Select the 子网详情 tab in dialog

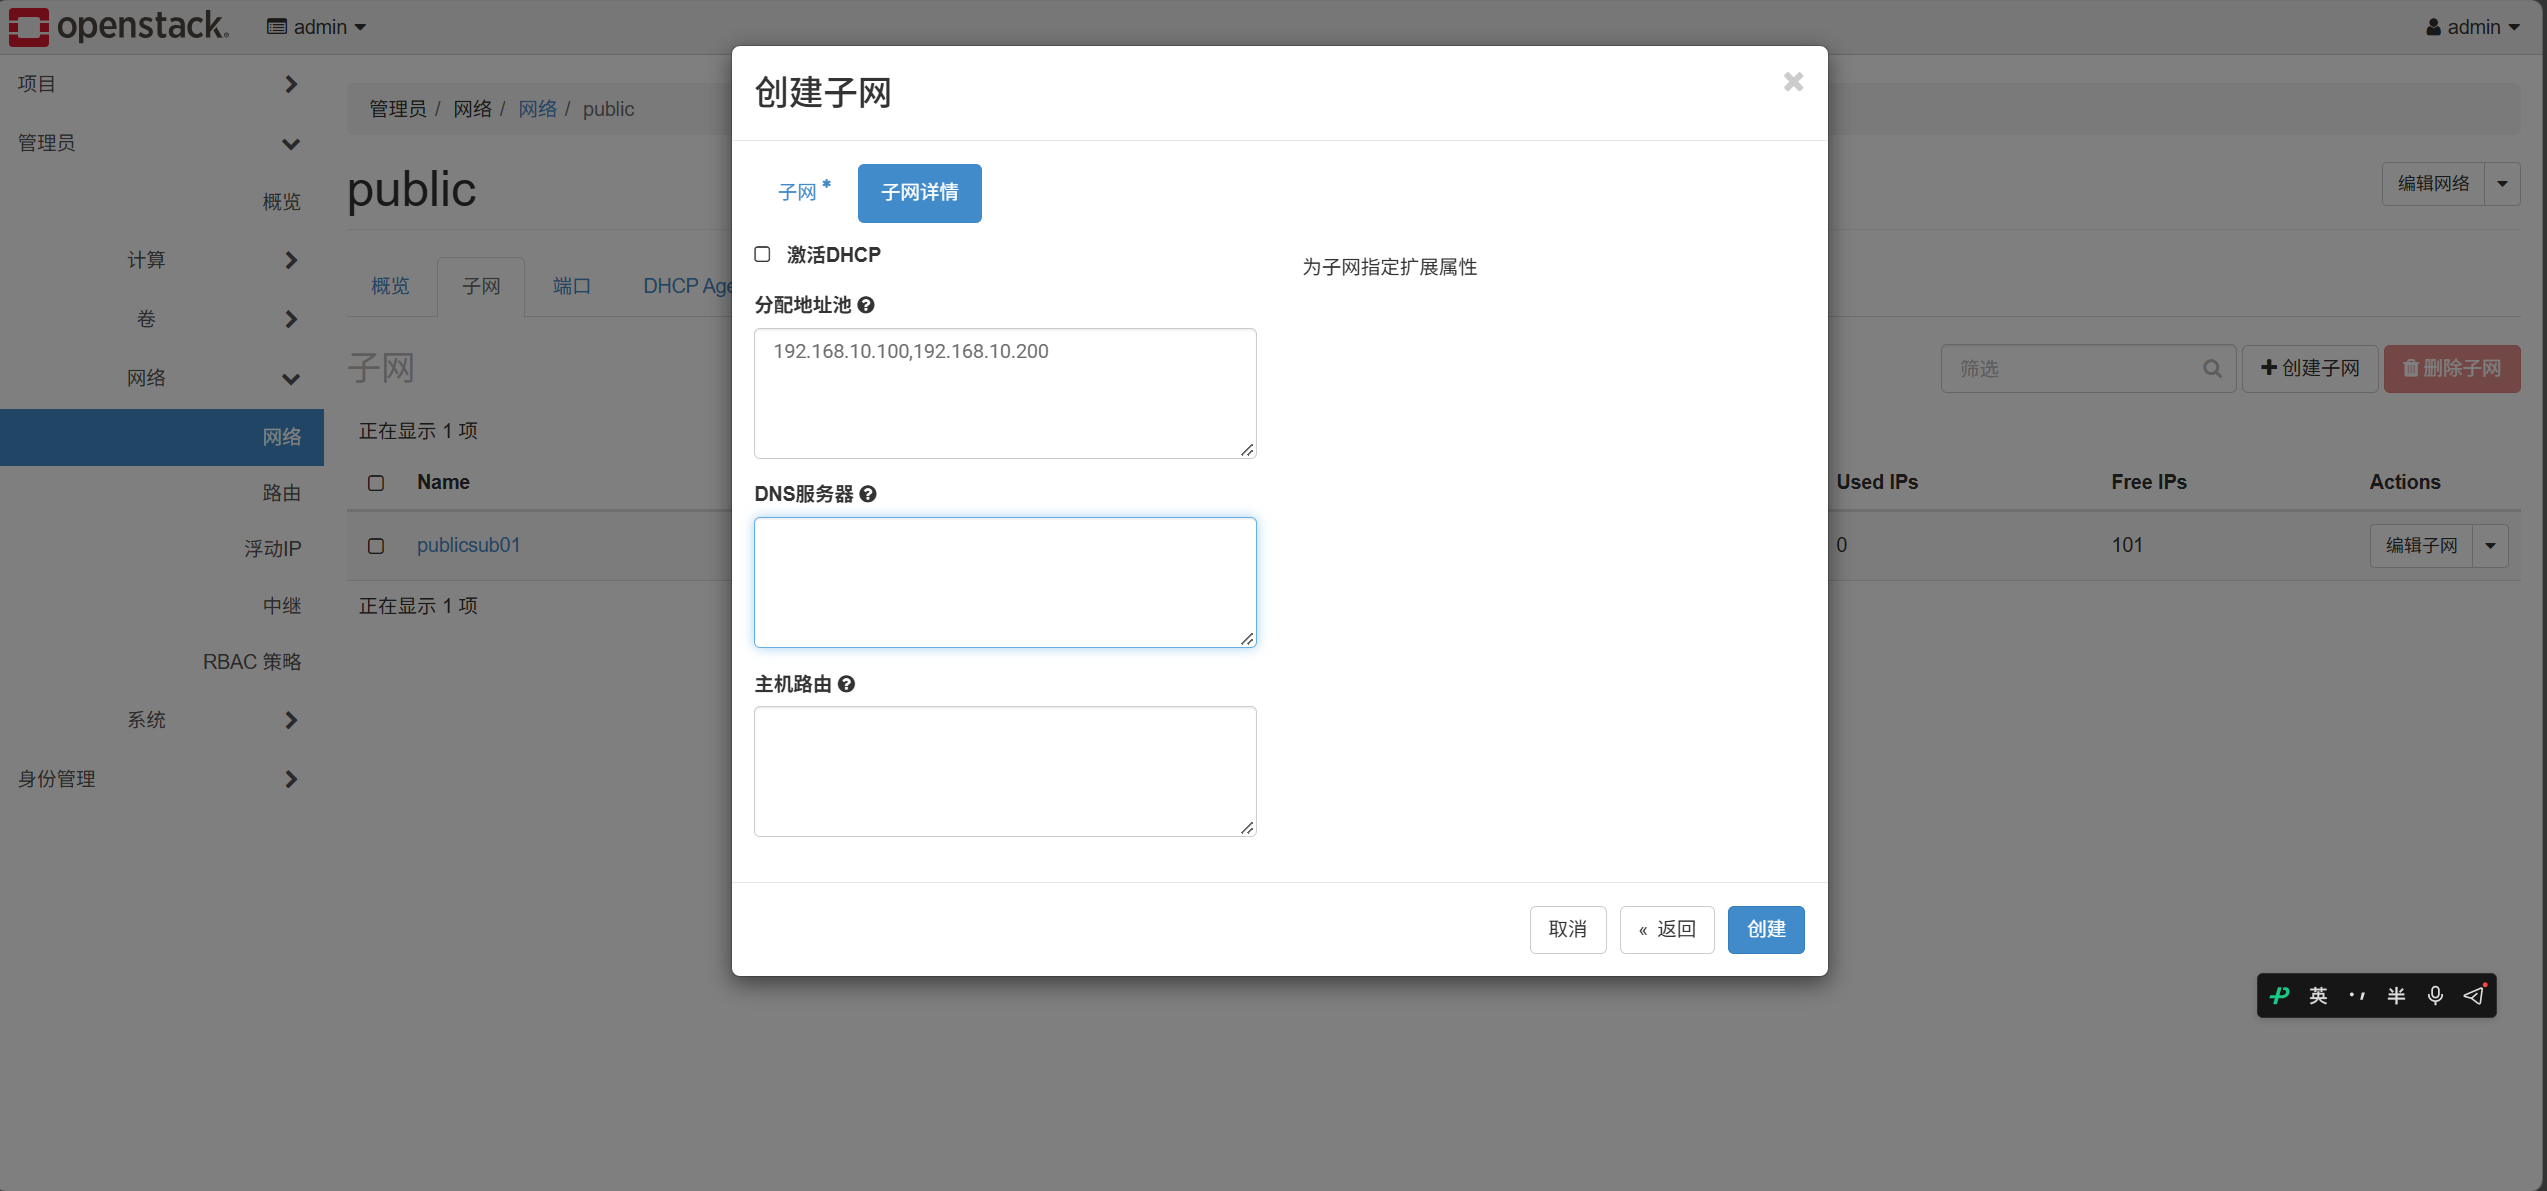pyautogui.click(x=919, y=193)
